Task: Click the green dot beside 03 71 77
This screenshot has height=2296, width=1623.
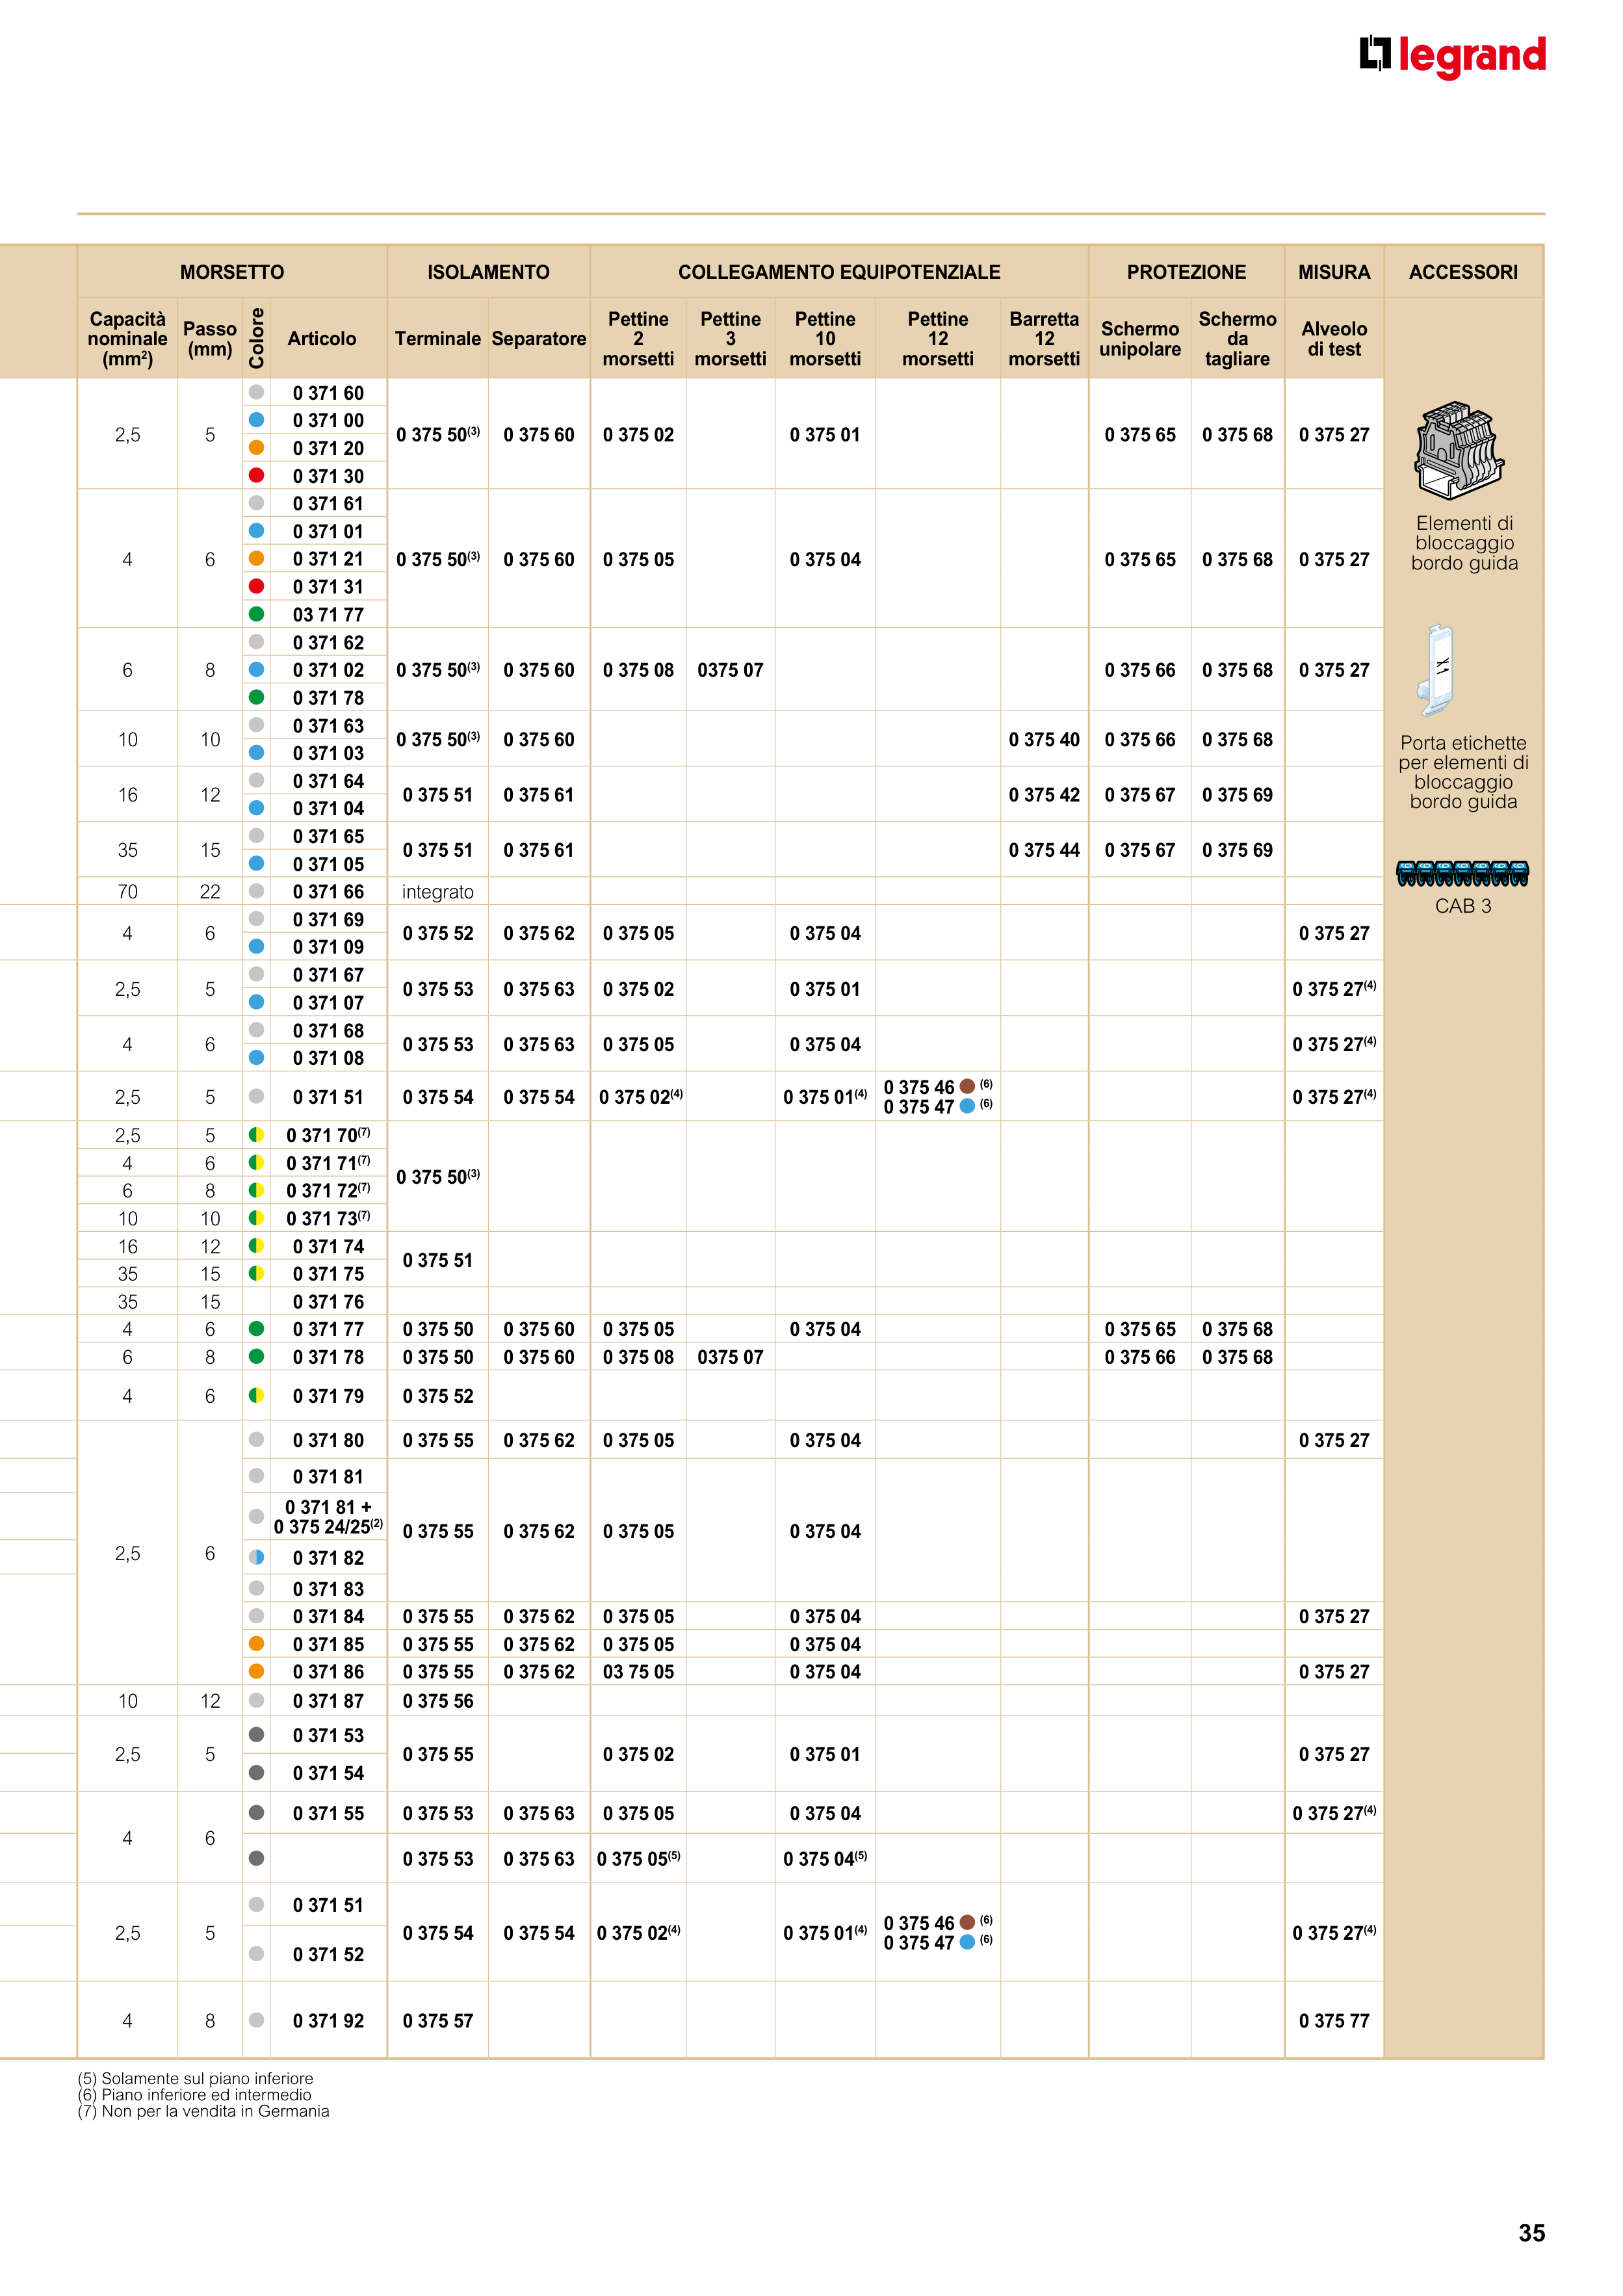Action: pyautogui.click(x=257, y=614)
